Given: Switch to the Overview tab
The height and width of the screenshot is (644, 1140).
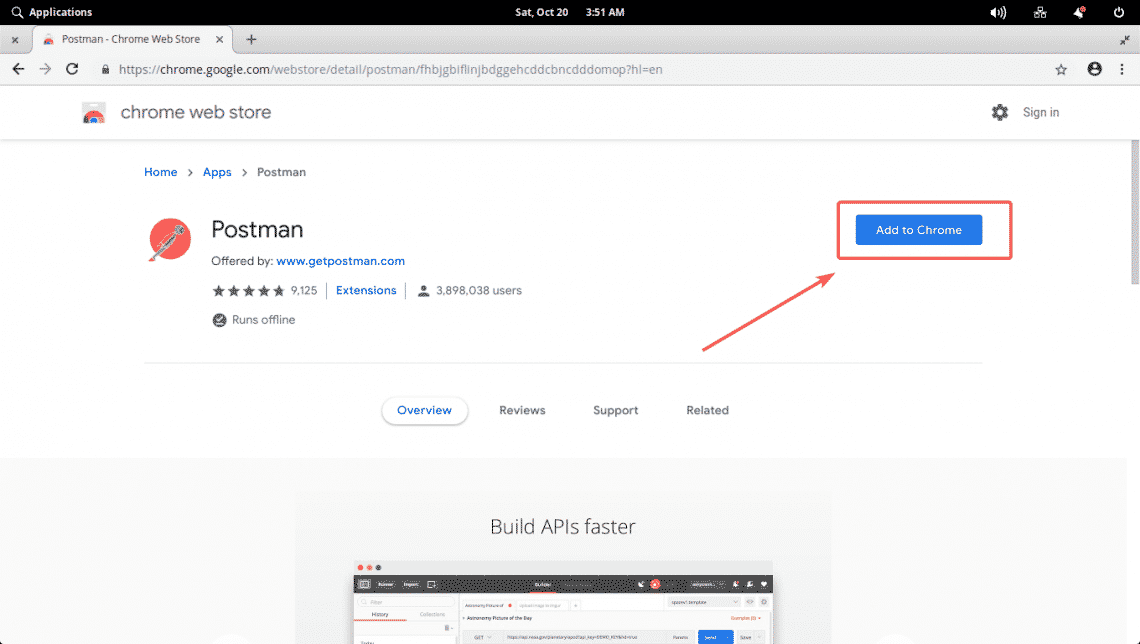Looking at the screenshot, I should coord(425,410).
